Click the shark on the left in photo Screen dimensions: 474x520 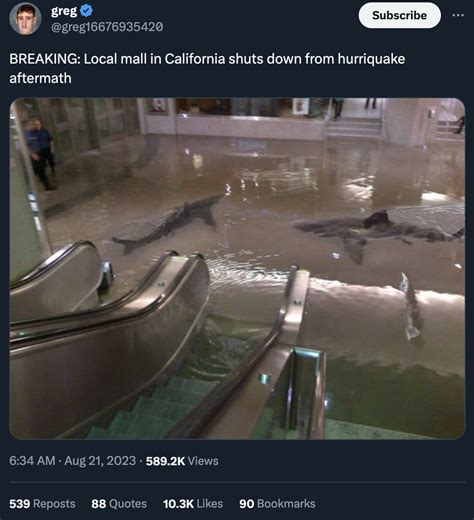pos(167,223)
